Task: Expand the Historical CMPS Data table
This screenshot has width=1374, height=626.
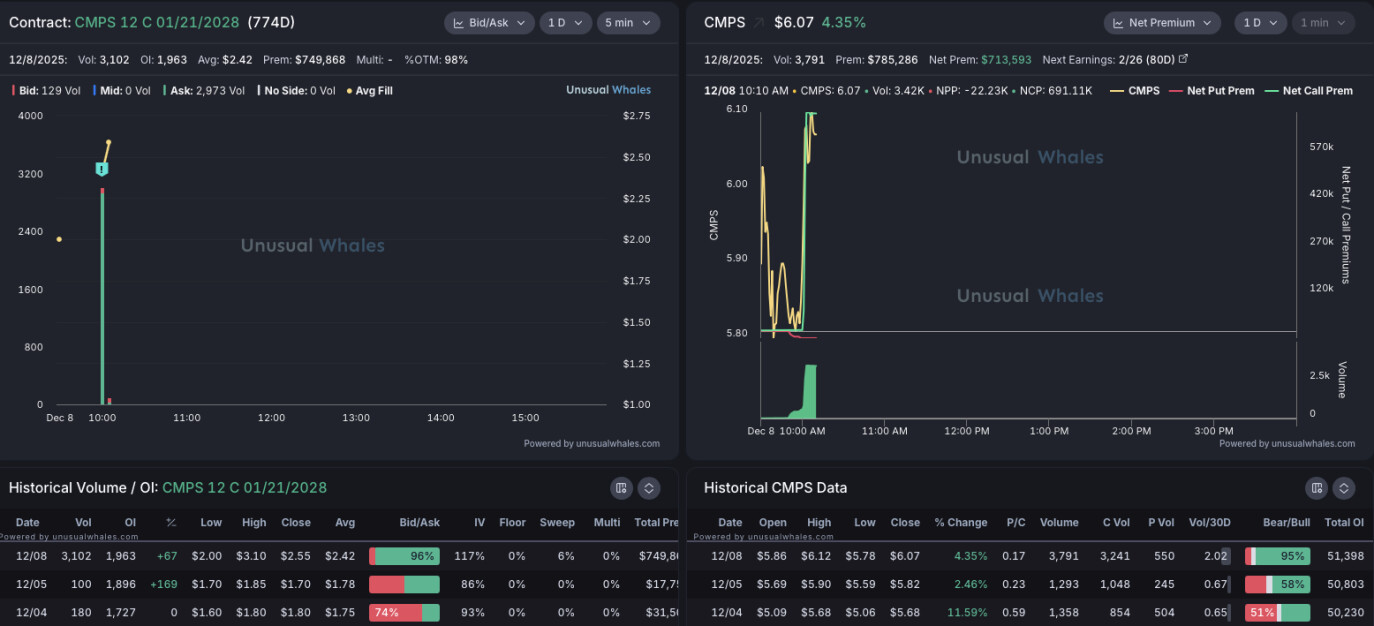Action: (1344, 488)
